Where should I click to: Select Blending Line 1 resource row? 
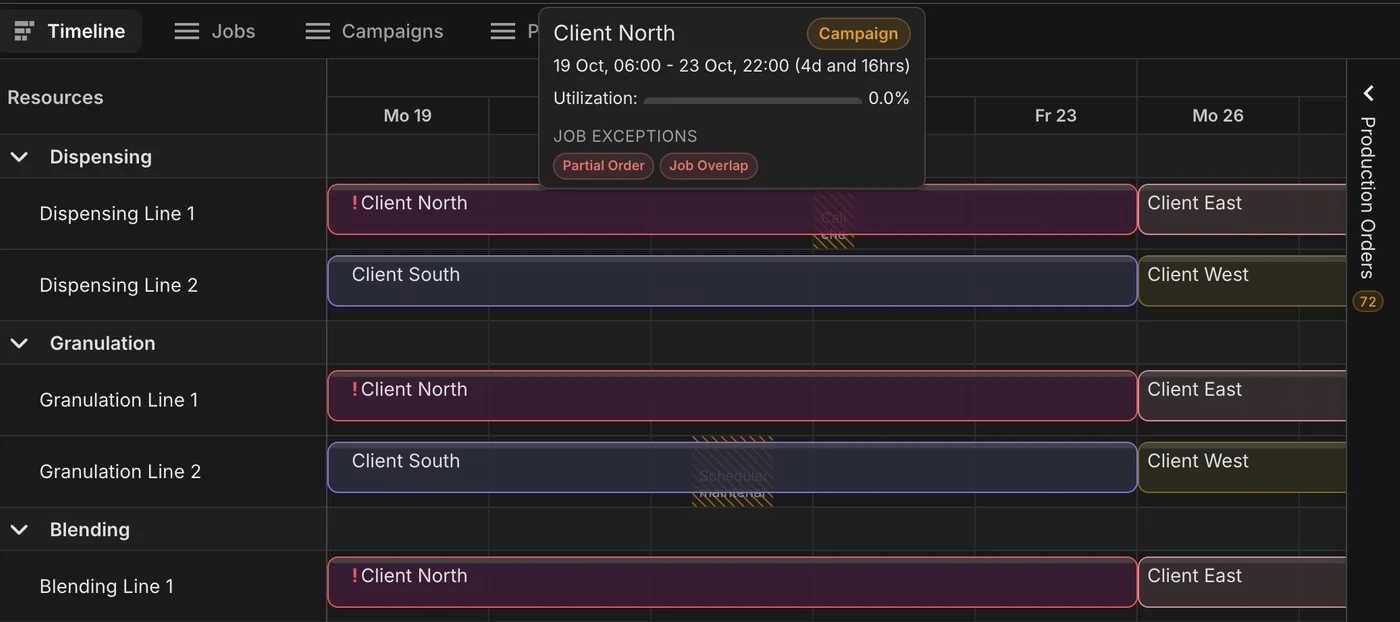pyautogui.click(x=163, y=586)
